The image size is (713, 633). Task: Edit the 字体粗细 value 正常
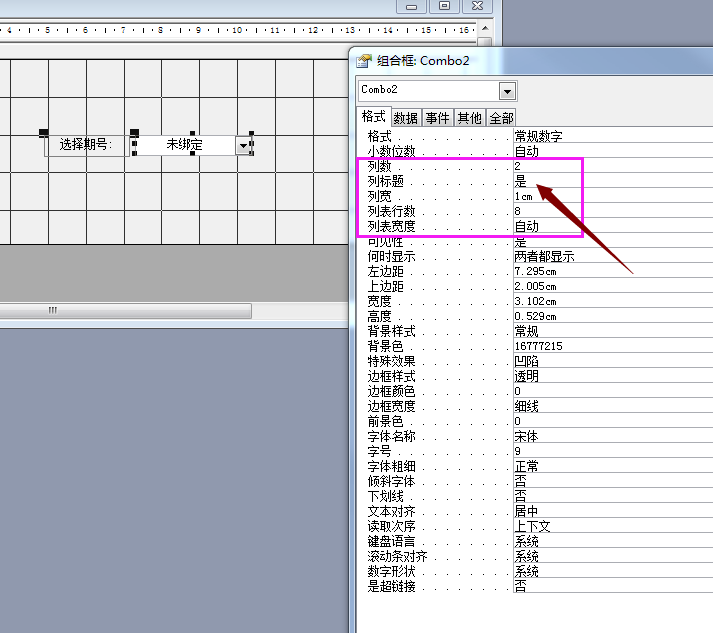point(613,466)
